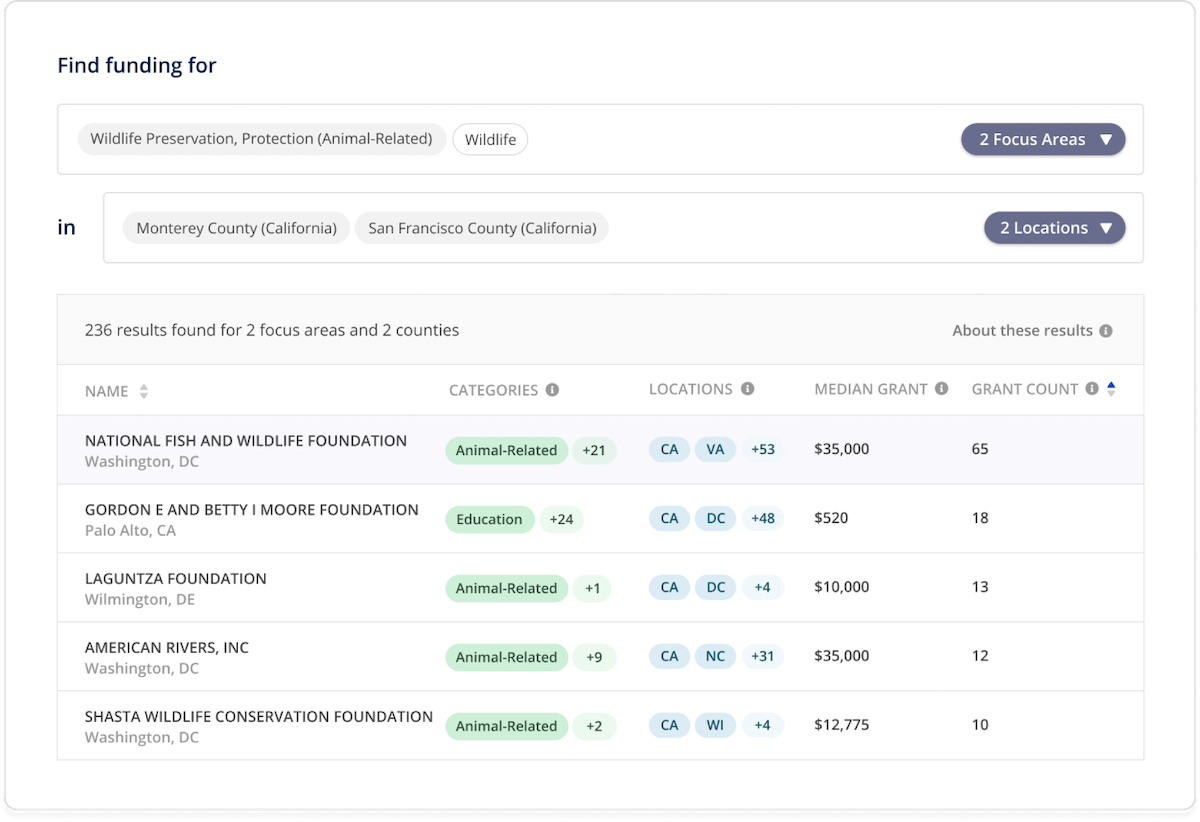Image resolution: width=1200 pixels, height=822 pixels.
Task: Open Laguntza Foundation details
Action: point(175,578)
